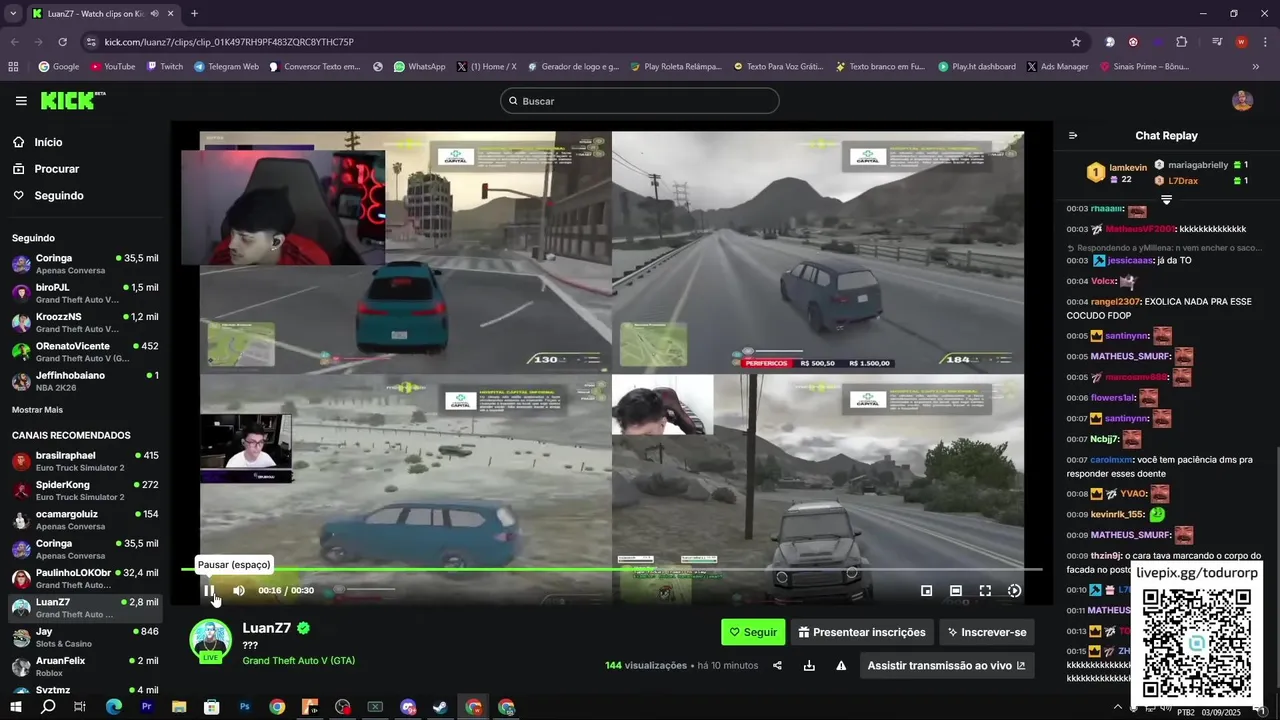Open the Coringa channel under Seguindo
Viewport: 1280px width, 720px height.
pos(85,264)
